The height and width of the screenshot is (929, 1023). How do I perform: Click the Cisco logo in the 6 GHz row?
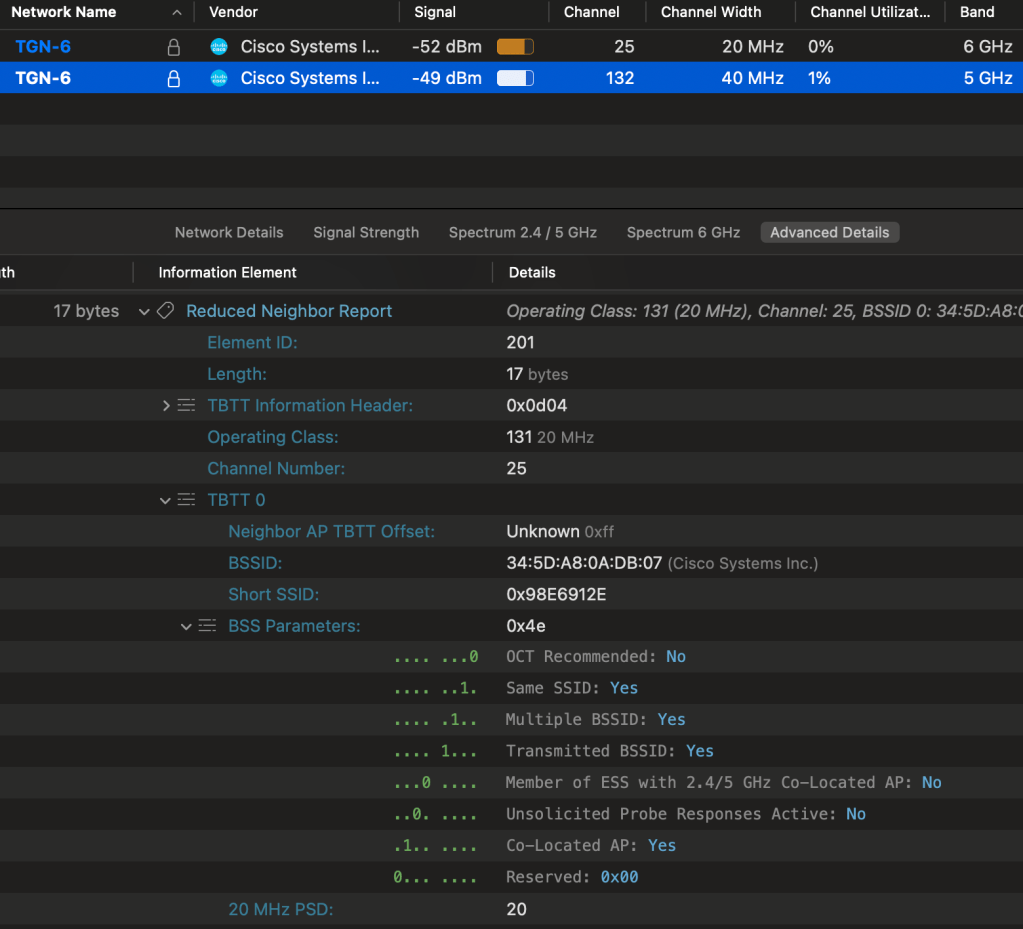coord(219,47)
